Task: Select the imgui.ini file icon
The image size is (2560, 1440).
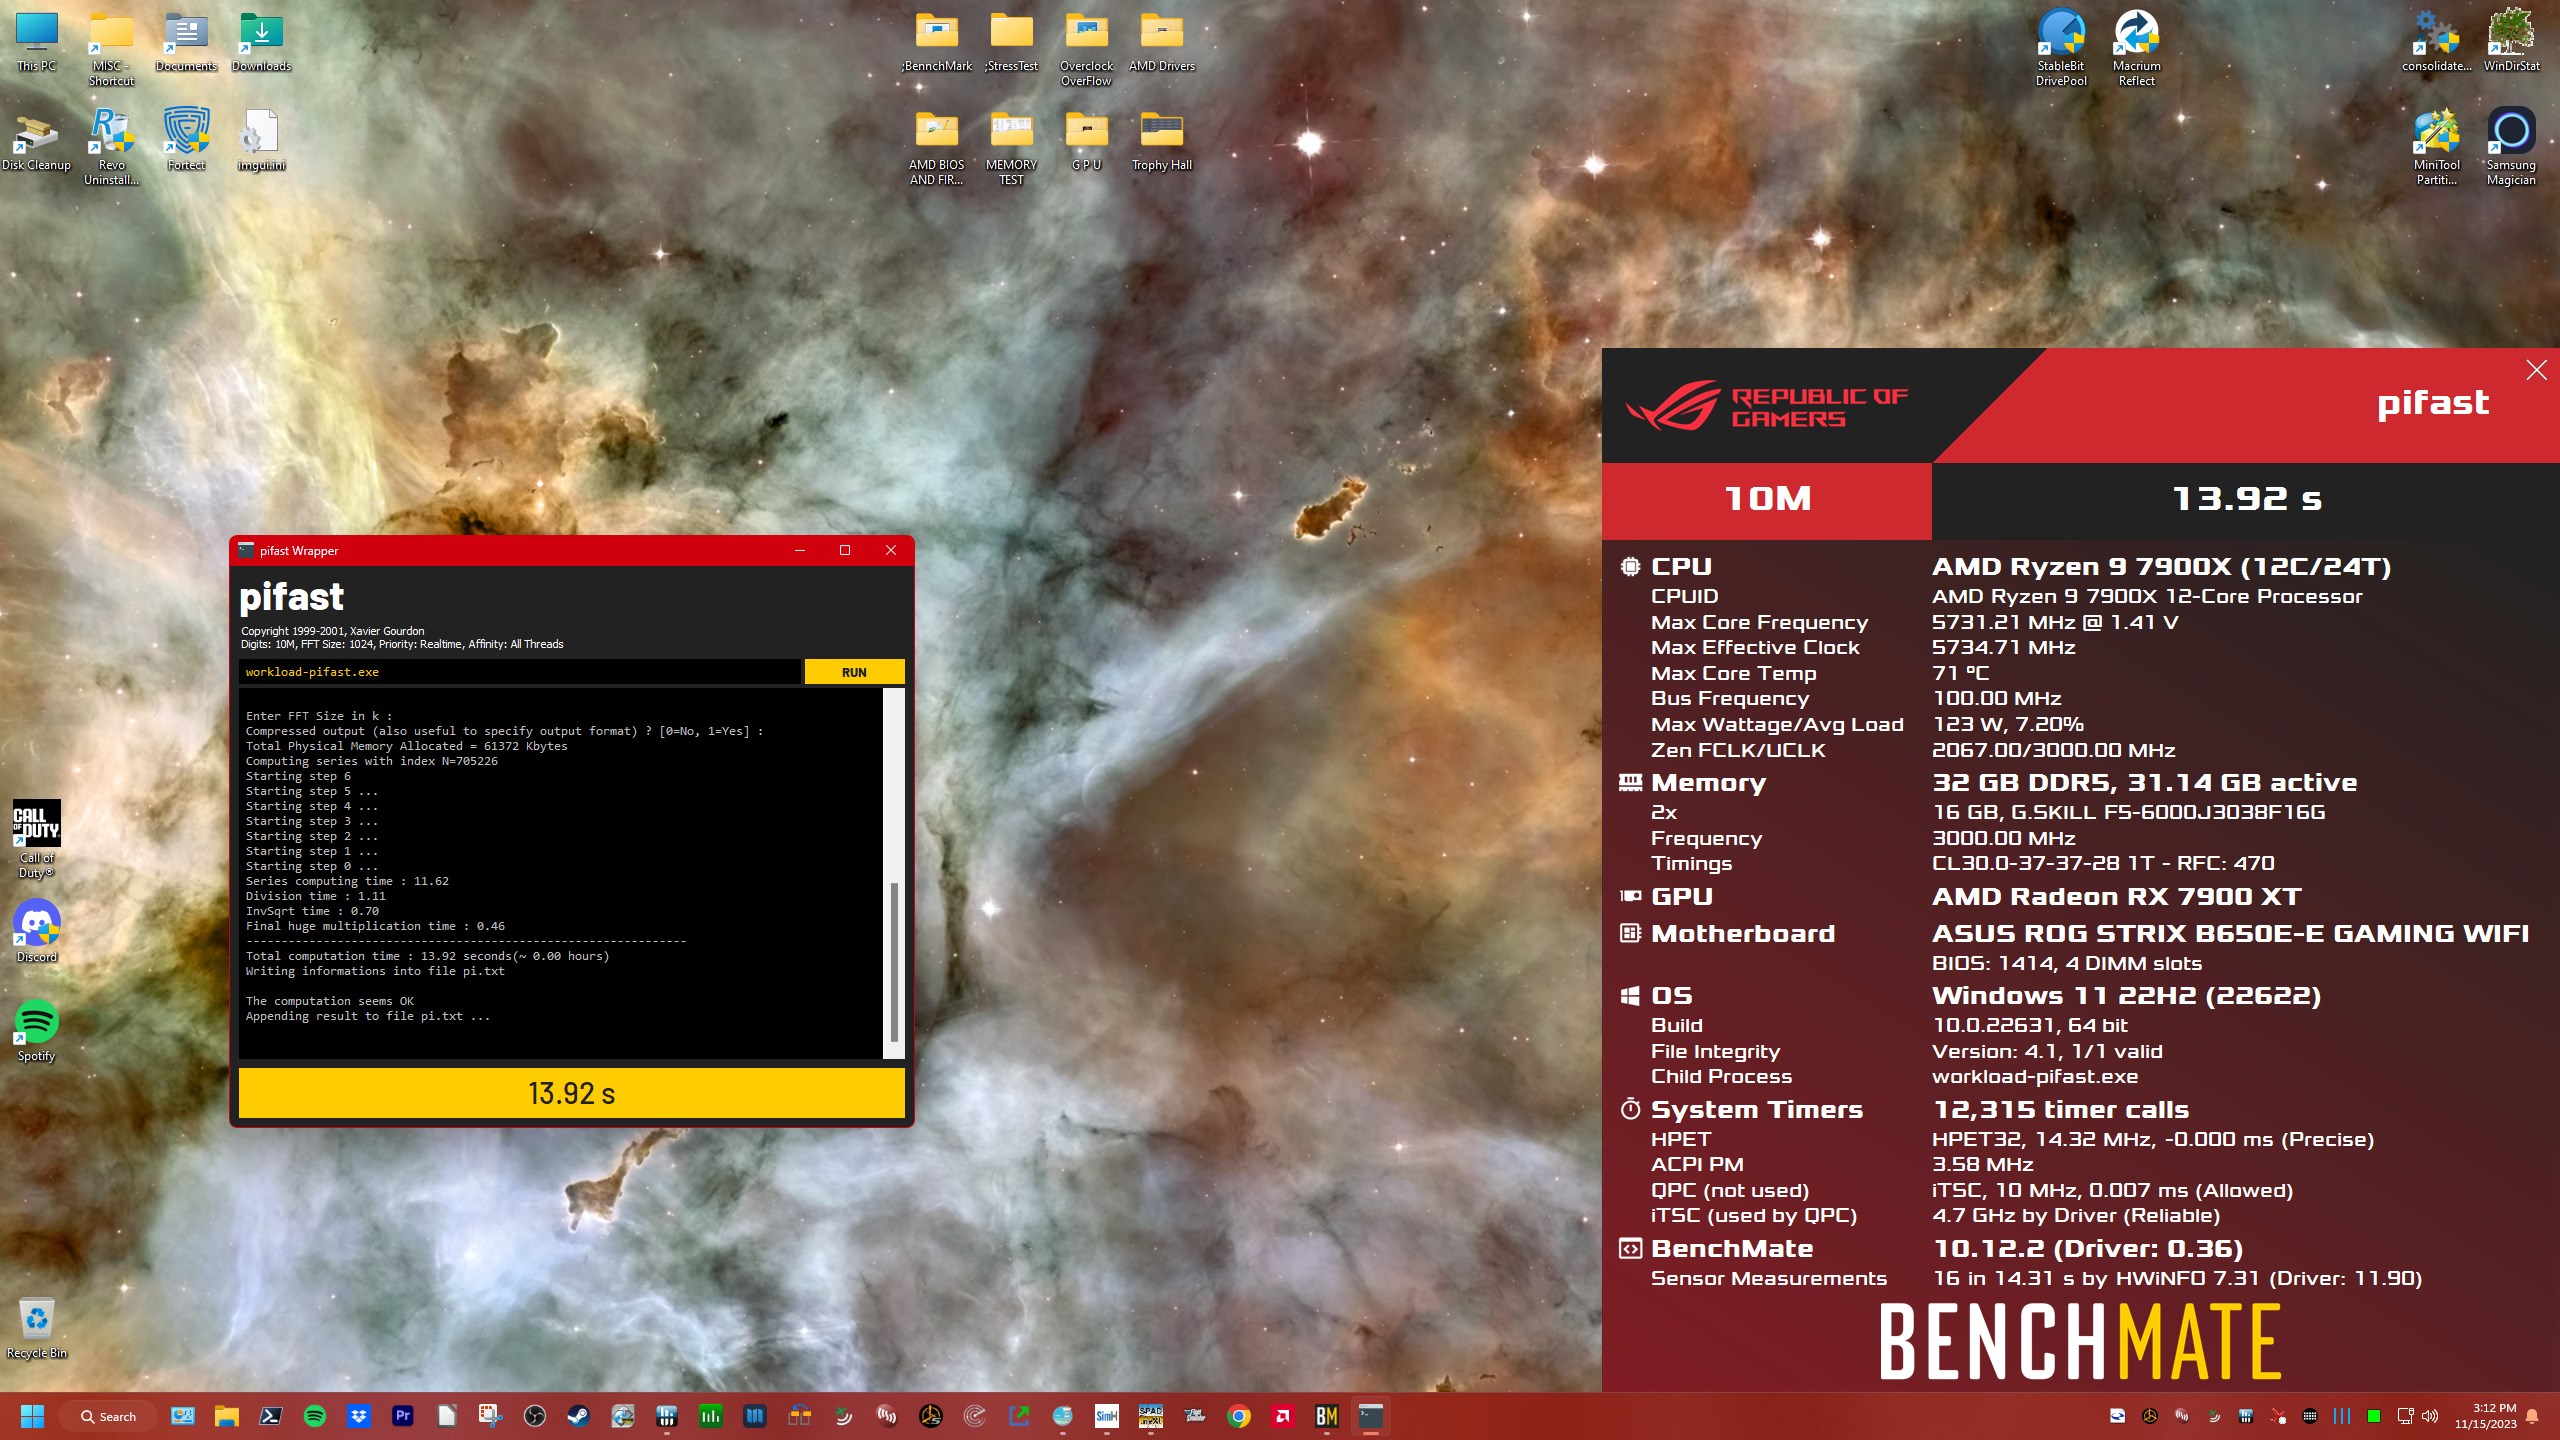Action: point(261,140)
